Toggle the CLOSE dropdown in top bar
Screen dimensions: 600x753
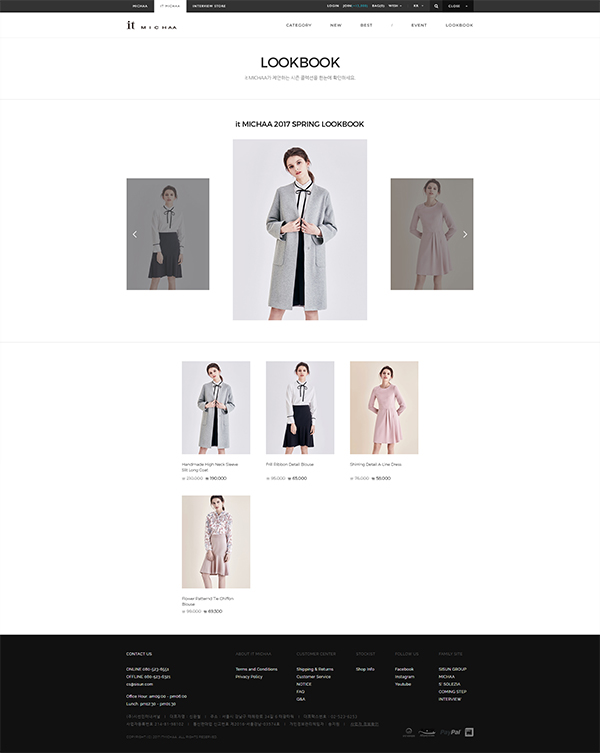458,6
